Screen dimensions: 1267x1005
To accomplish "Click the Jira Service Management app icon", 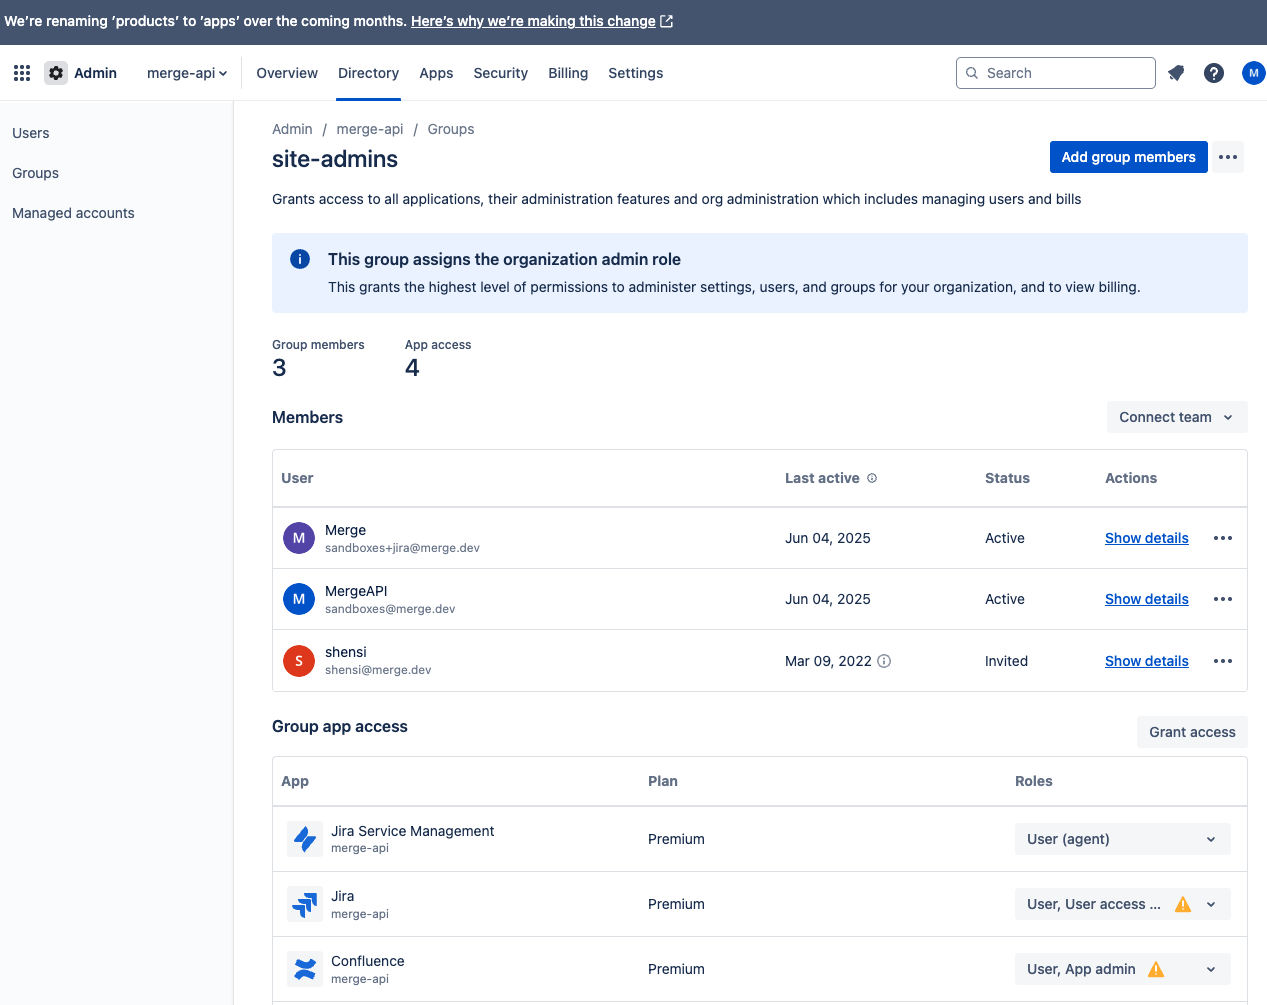I will point(305,838).
